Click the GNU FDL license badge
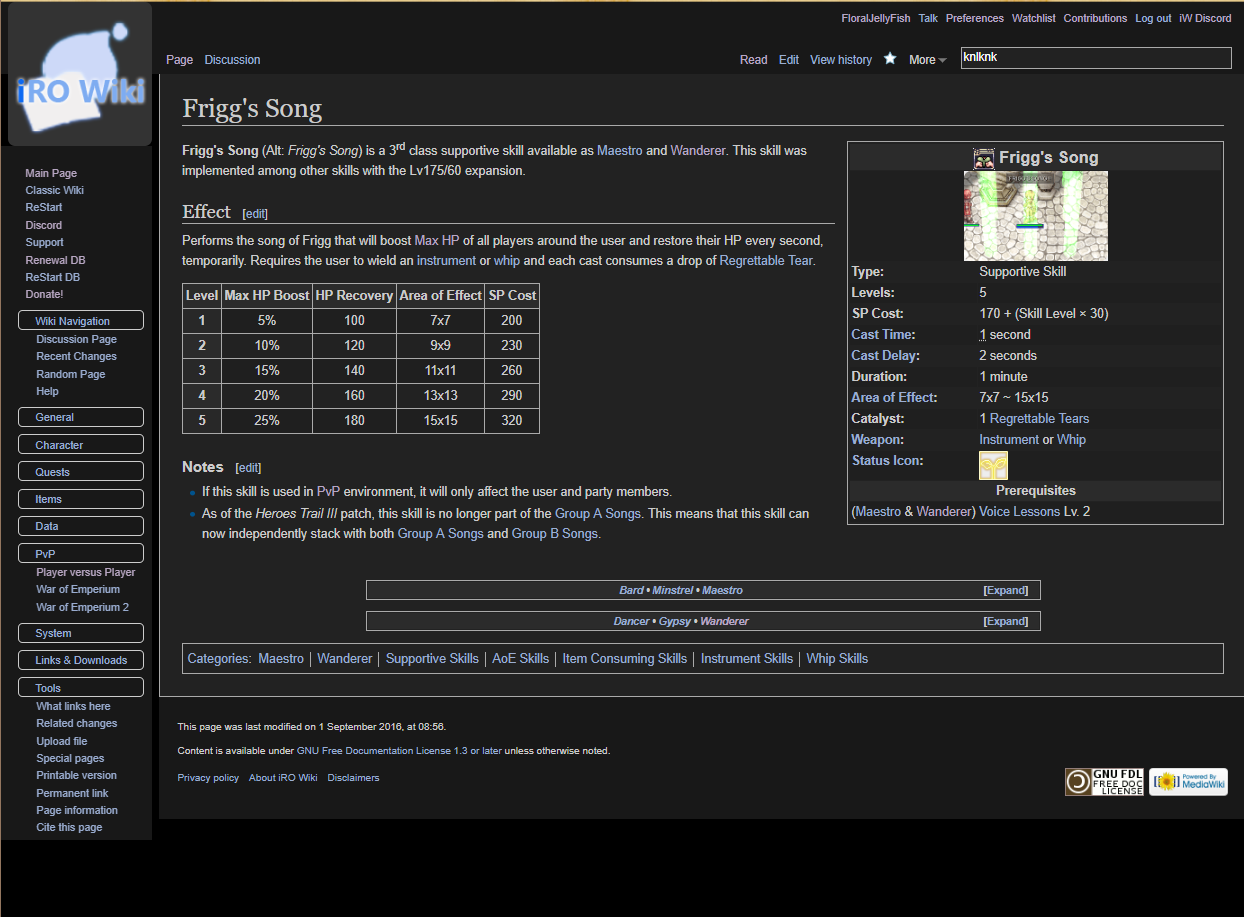Viewport: 1244px width, 917px height. pos(1104,782)
